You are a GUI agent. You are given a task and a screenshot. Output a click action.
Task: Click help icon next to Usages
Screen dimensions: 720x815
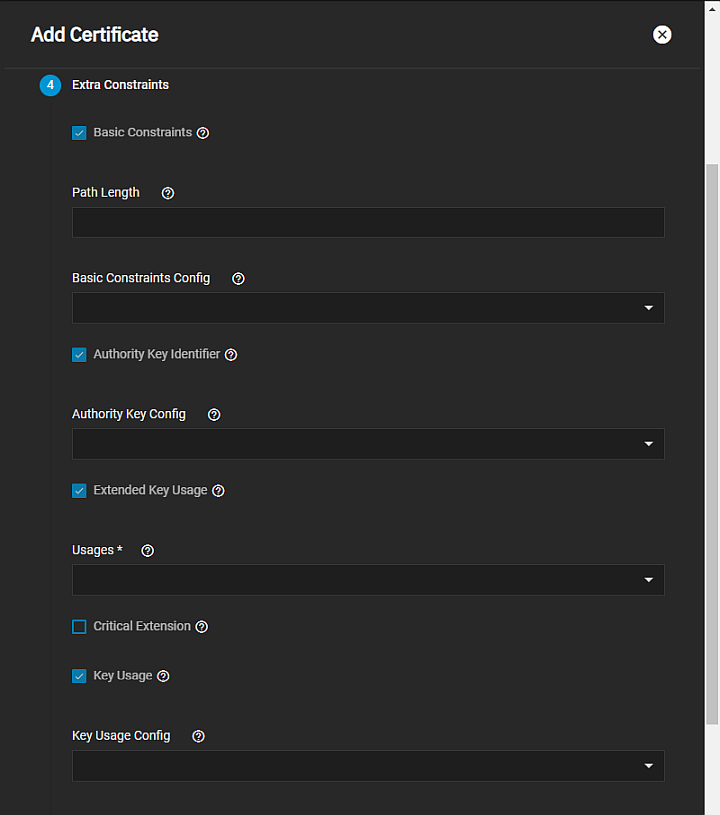pos(148,551)
